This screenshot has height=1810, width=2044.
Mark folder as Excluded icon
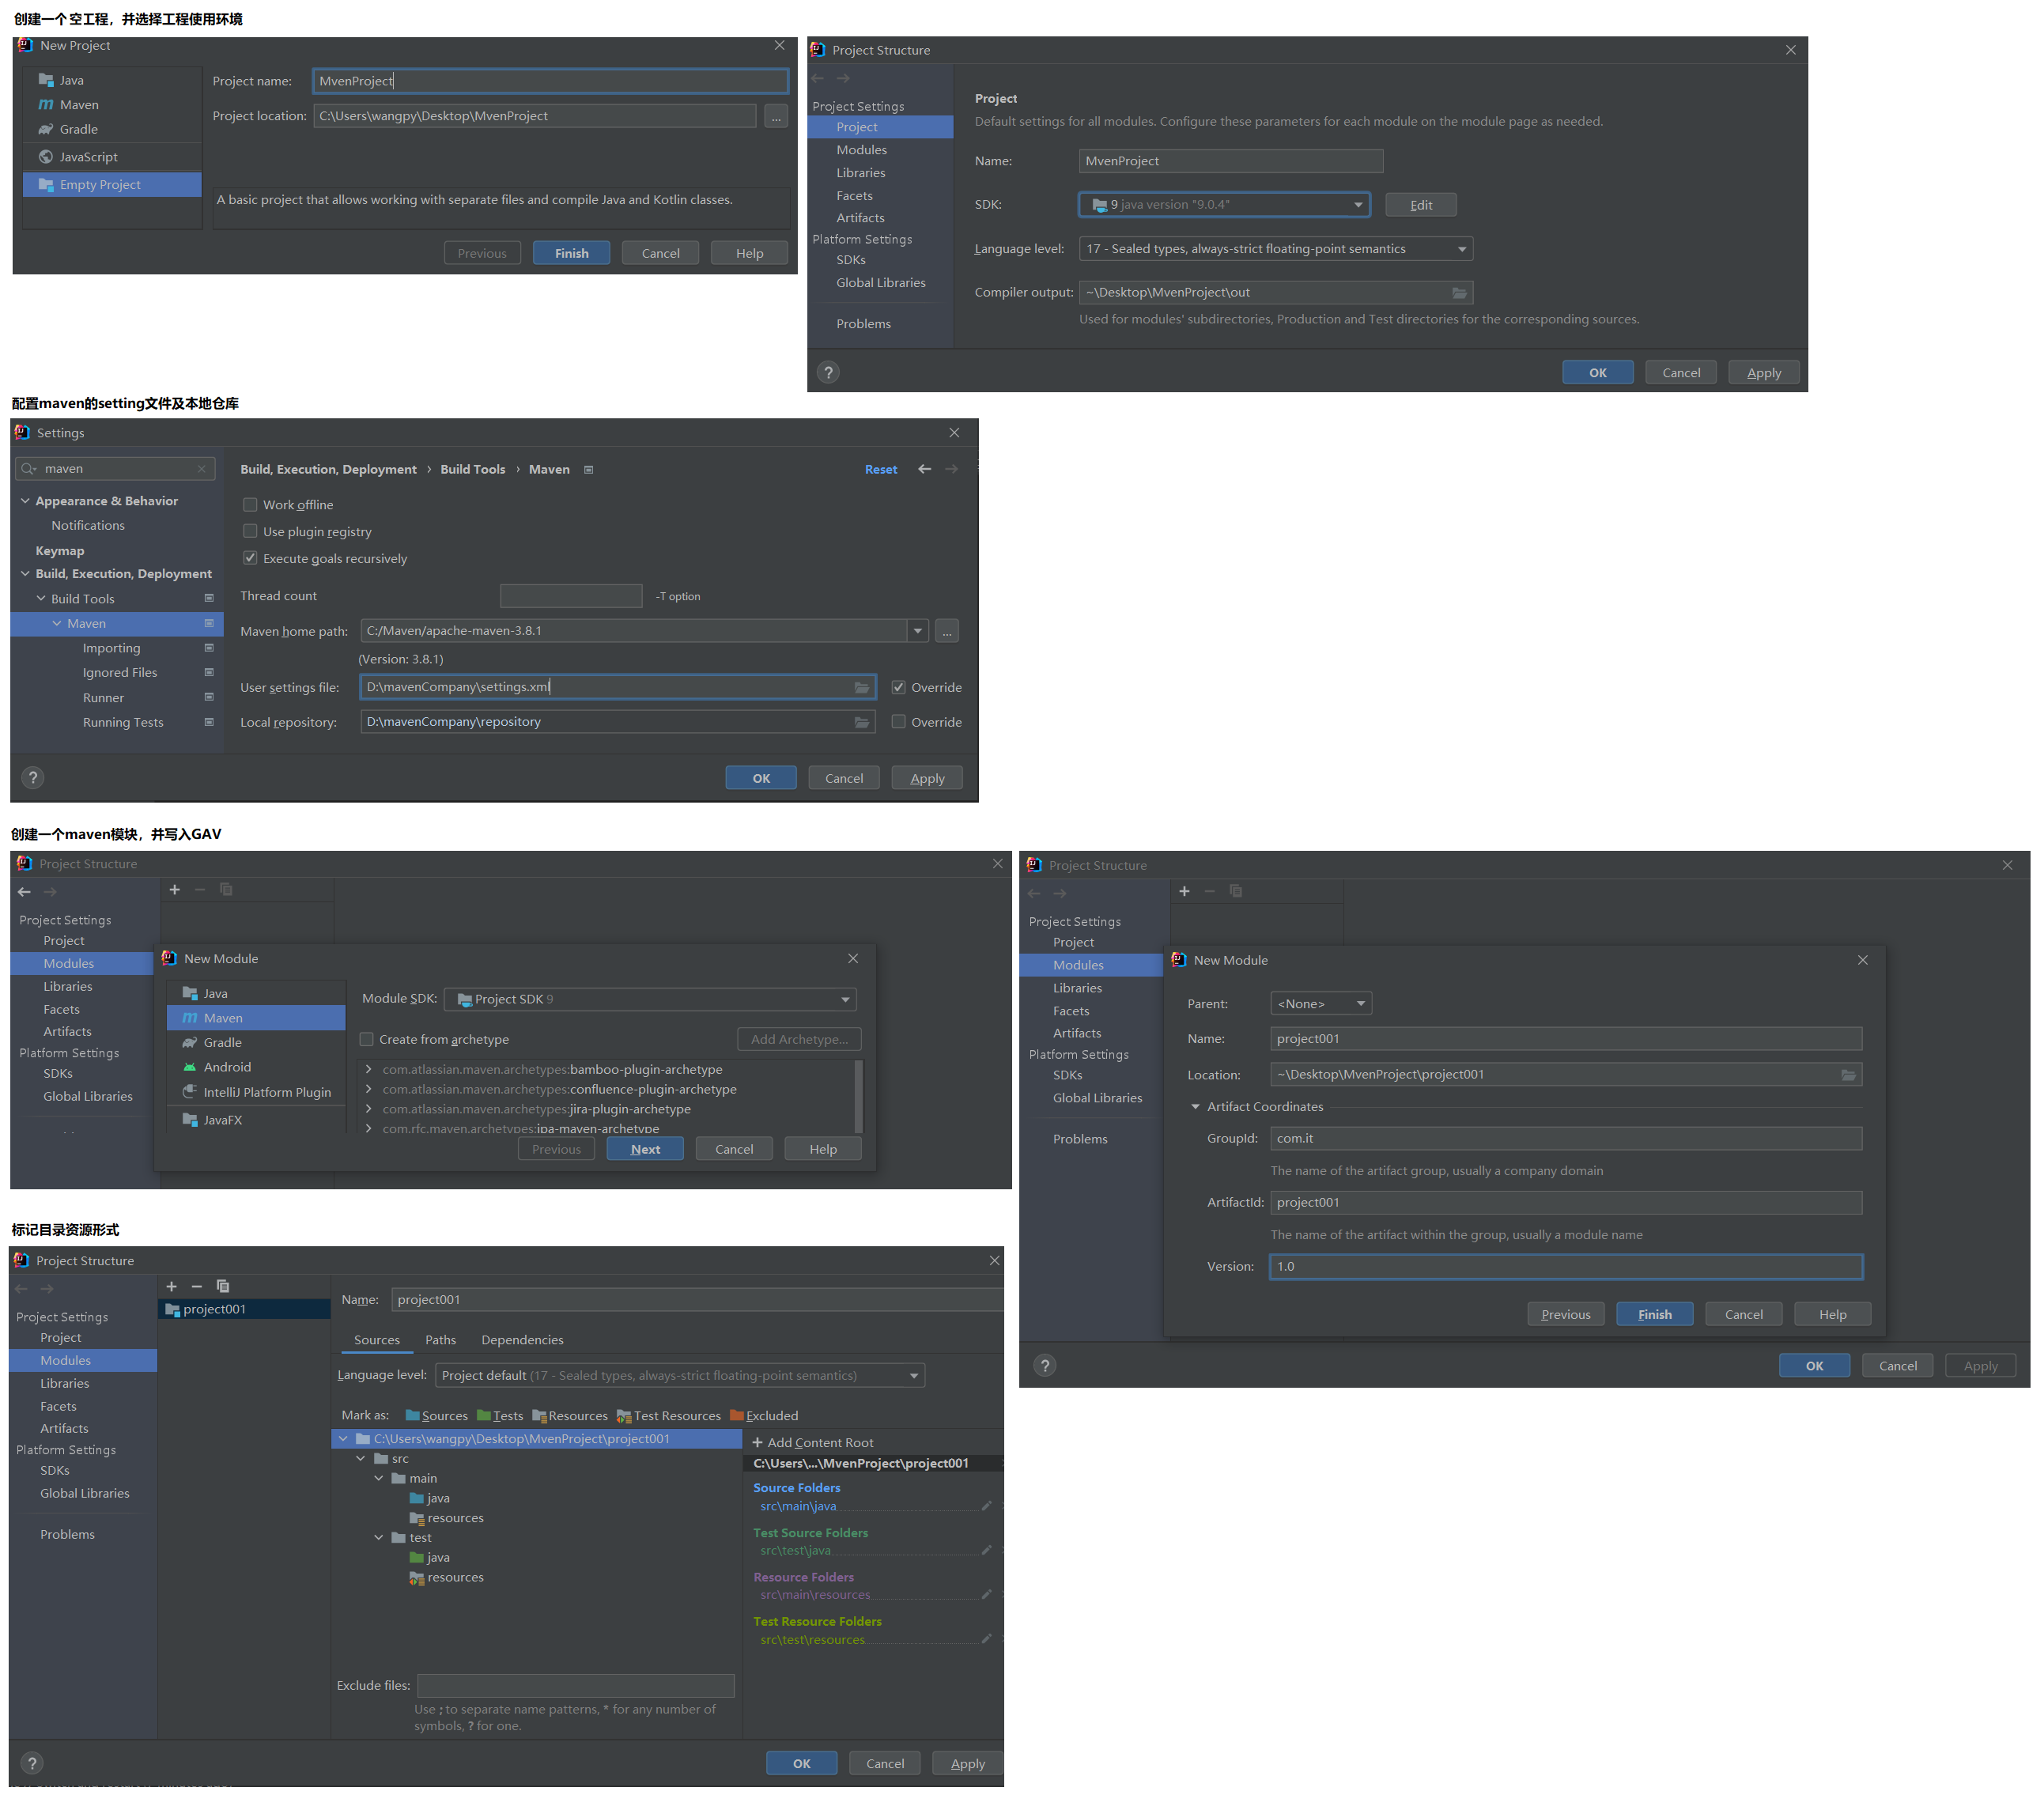[737, 1415]
